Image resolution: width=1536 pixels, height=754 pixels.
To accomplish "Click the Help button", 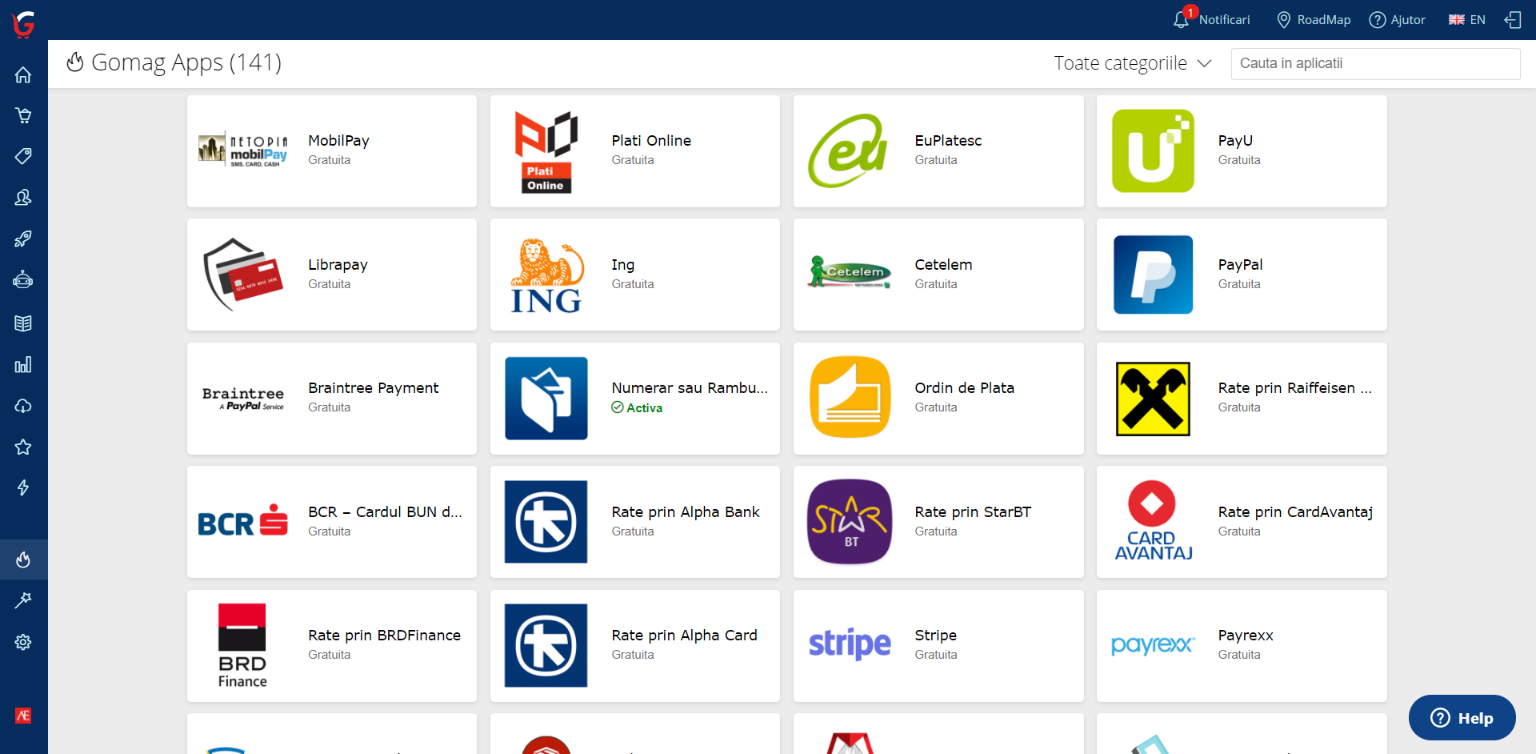I will click(x=1462, y=718).
